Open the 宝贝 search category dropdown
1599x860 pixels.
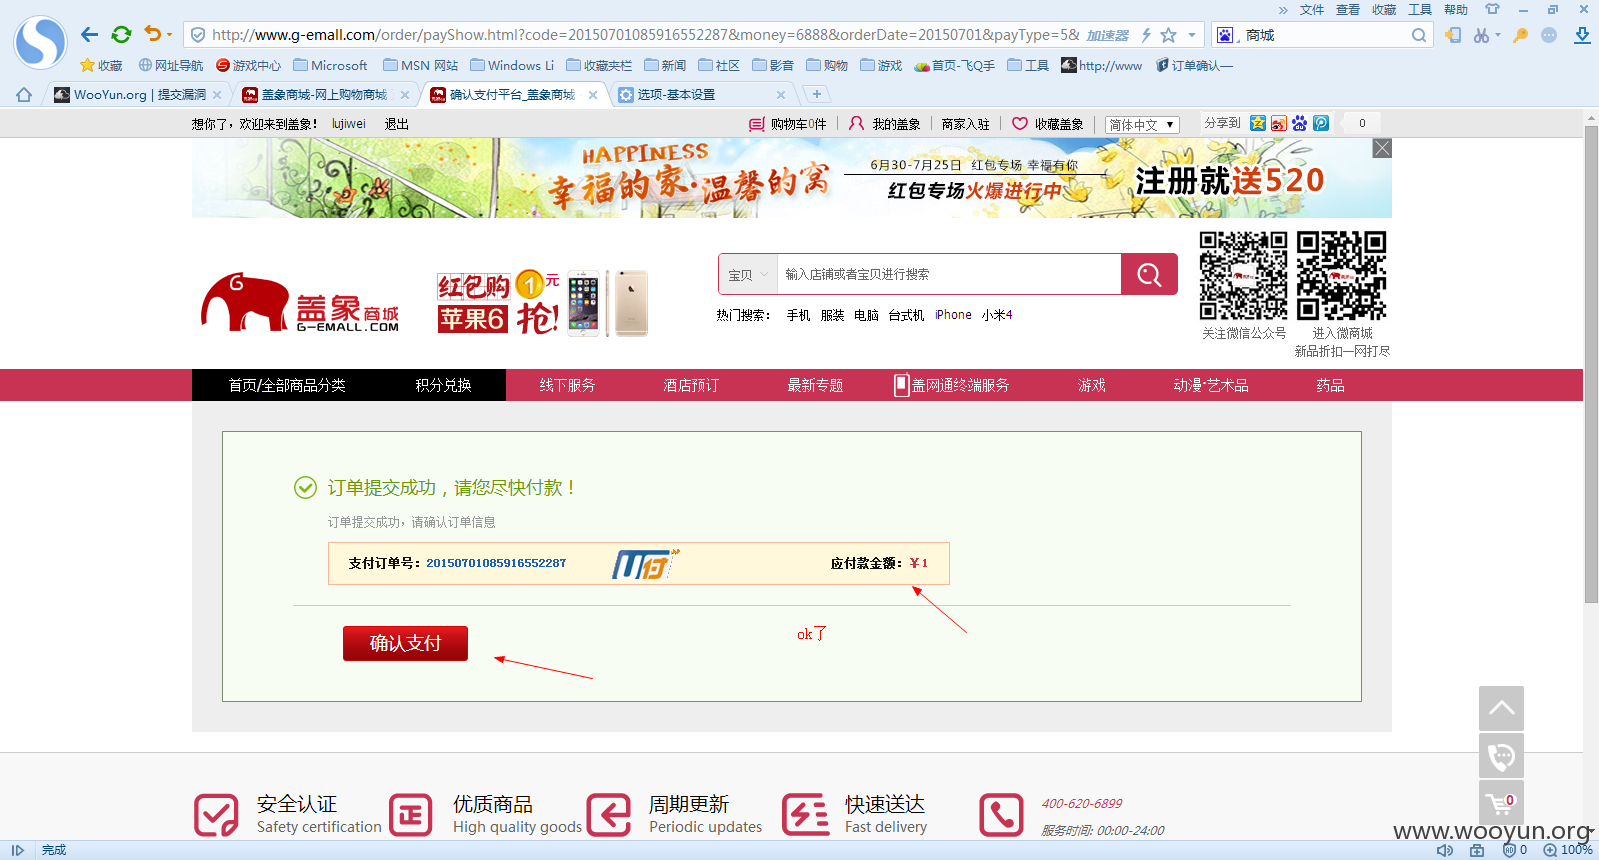coord(748,274)
